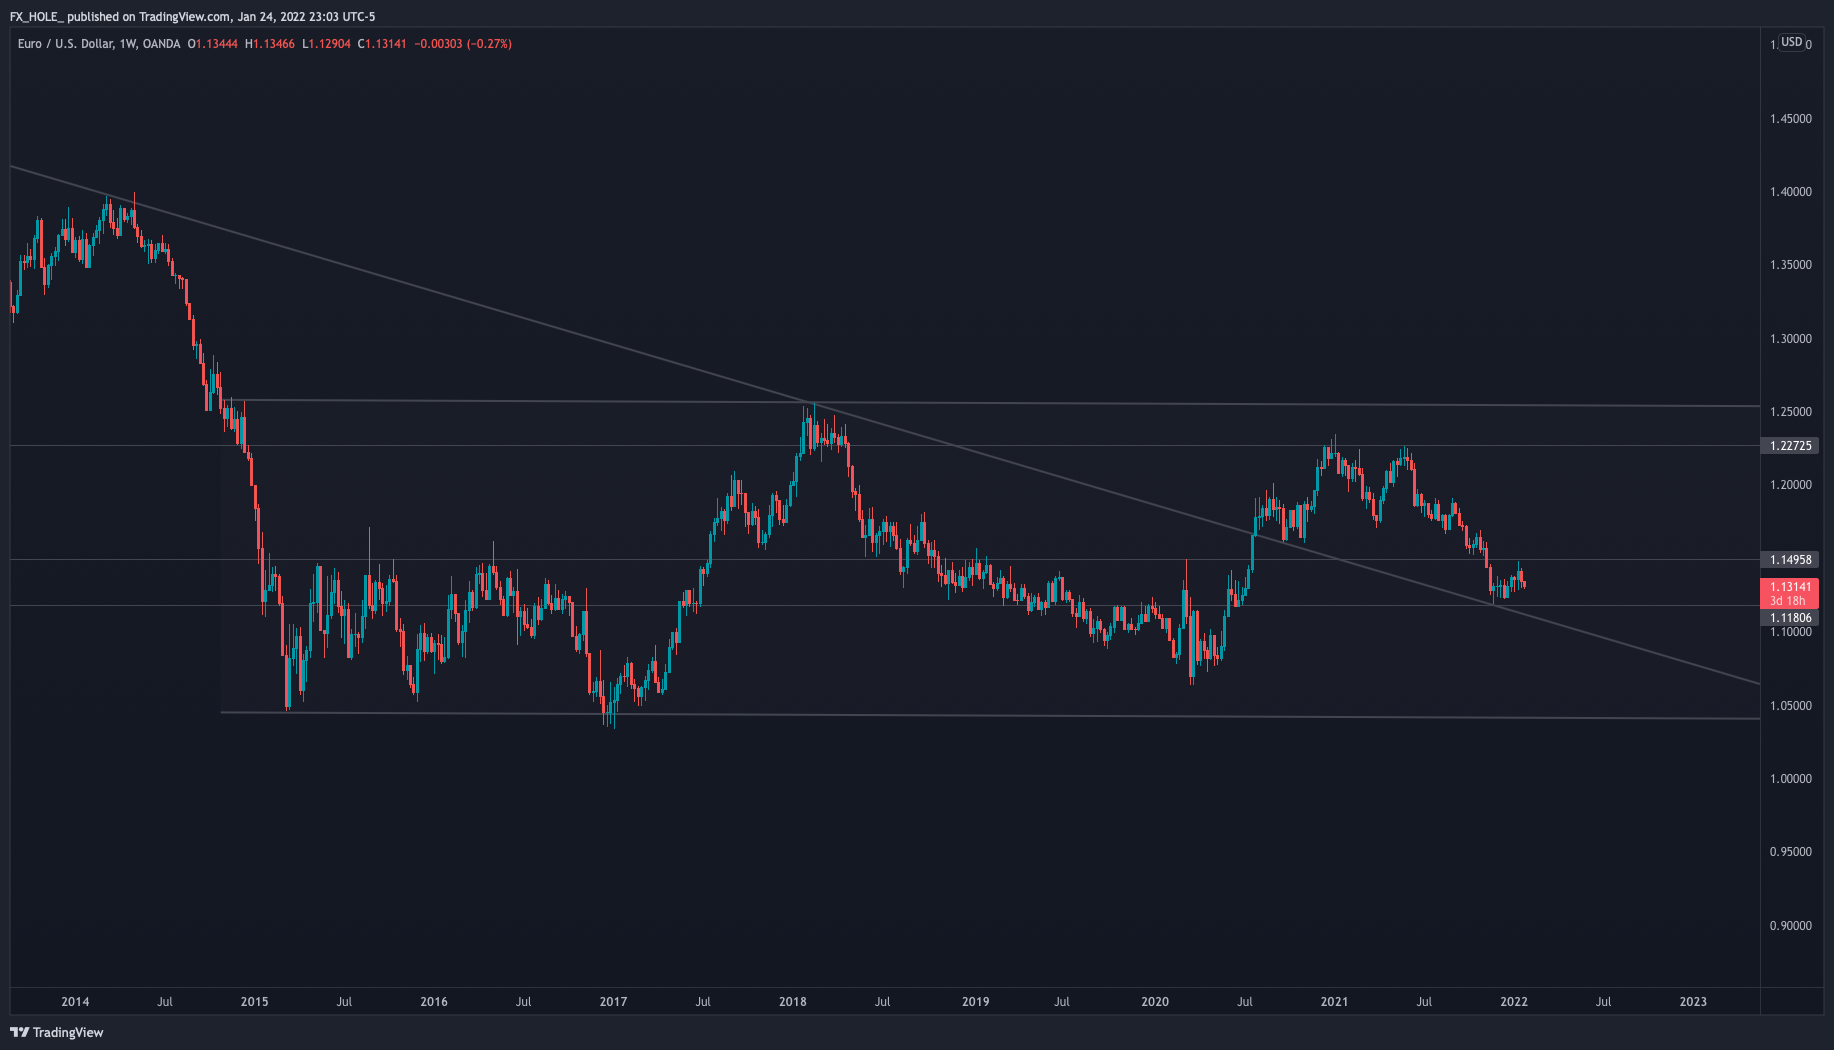Click the 2020 label on time axis
This screenshot has width=1834, height=1050.
[x=1155, y=1002]
